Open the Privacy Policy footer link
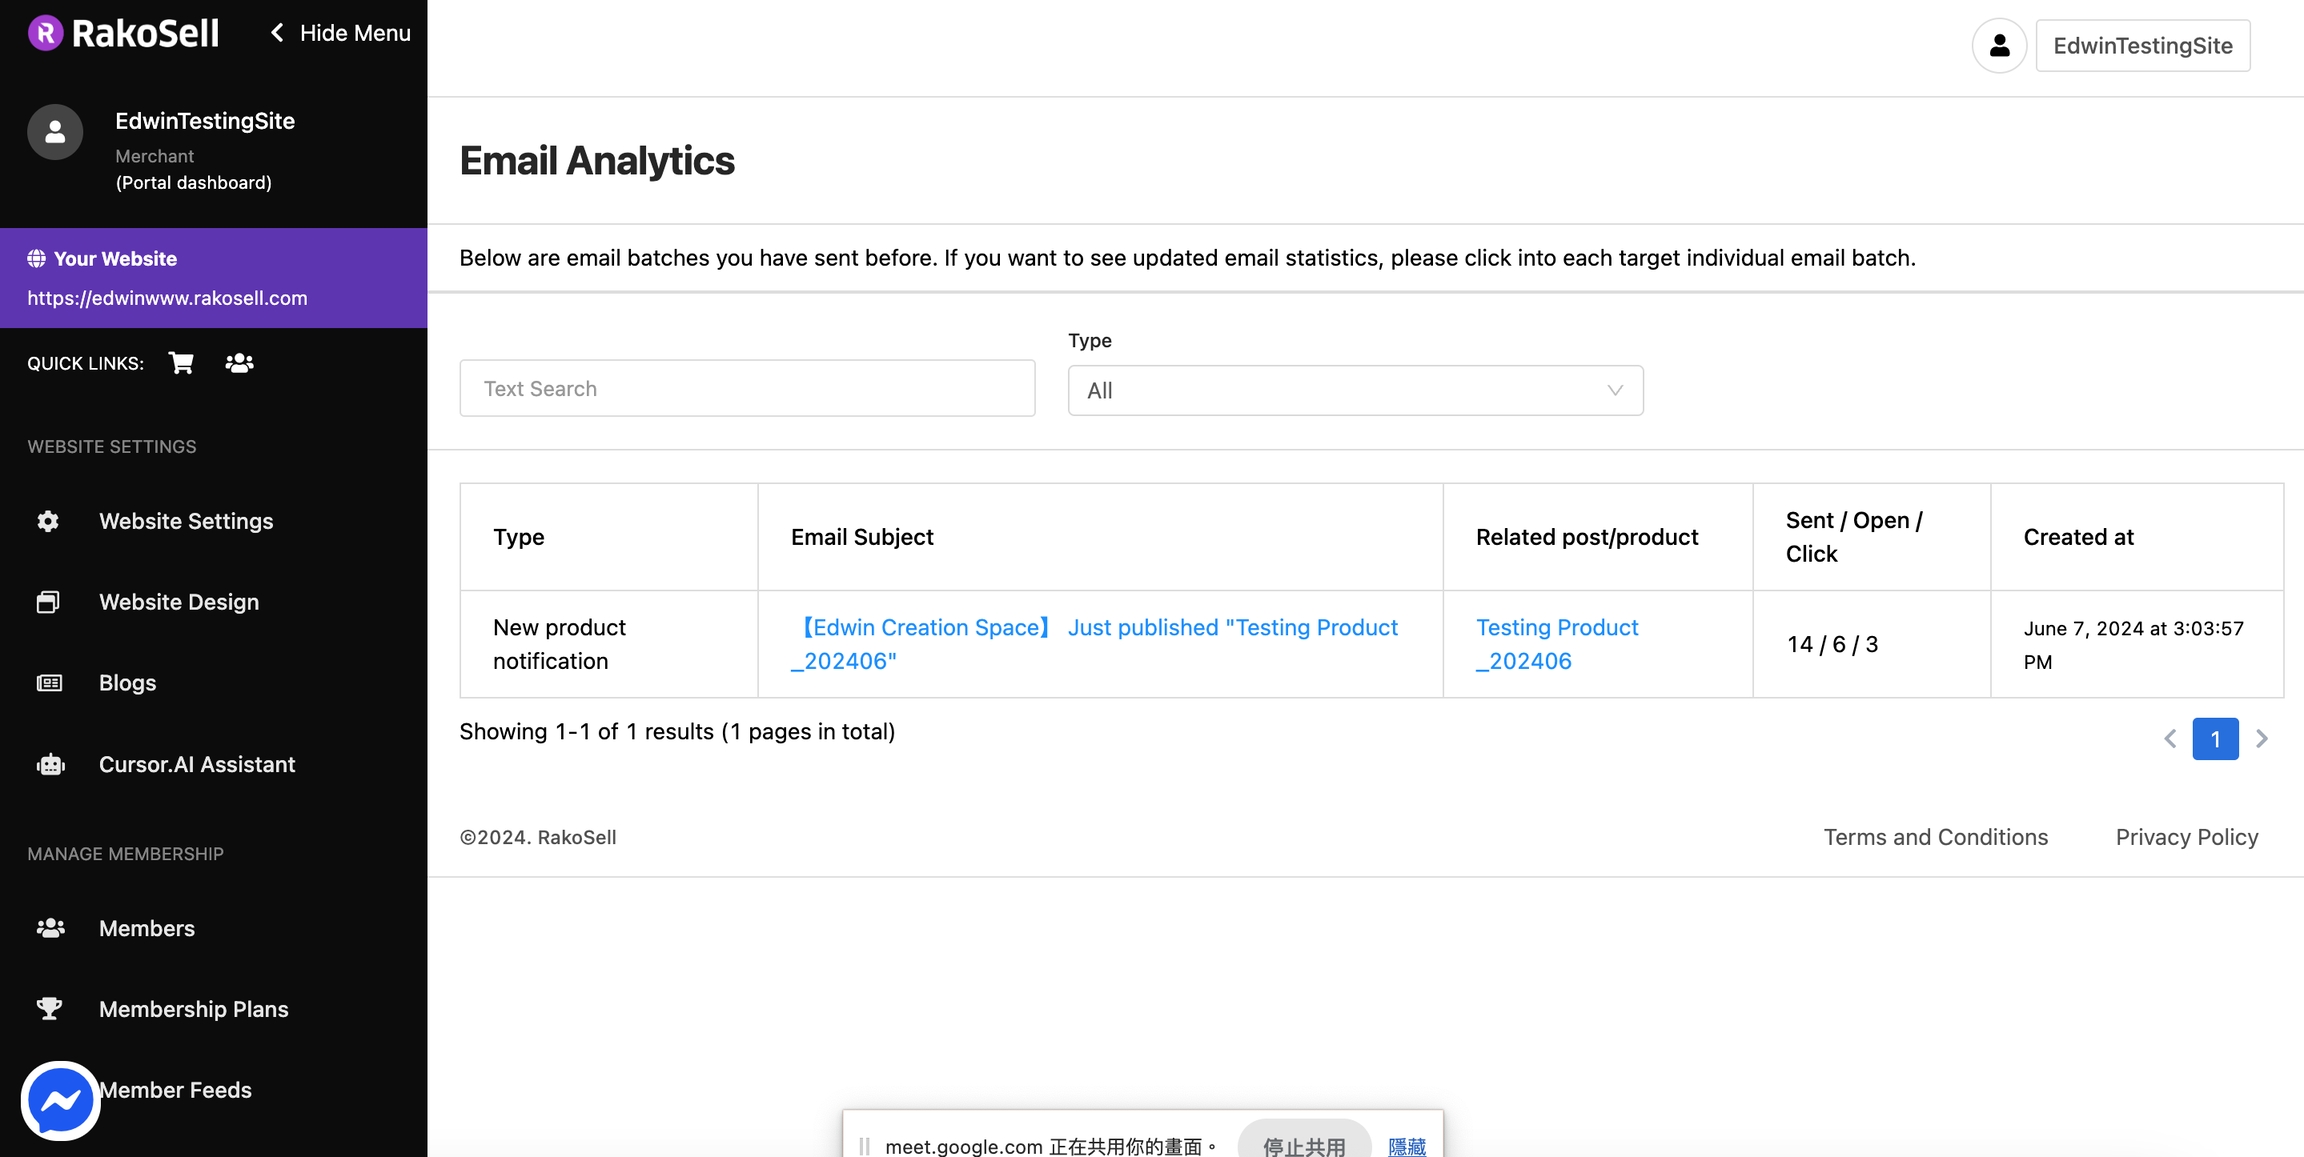This screenshot has width=2304, height=1157. pyautogui.click(x=2186, y=837)
